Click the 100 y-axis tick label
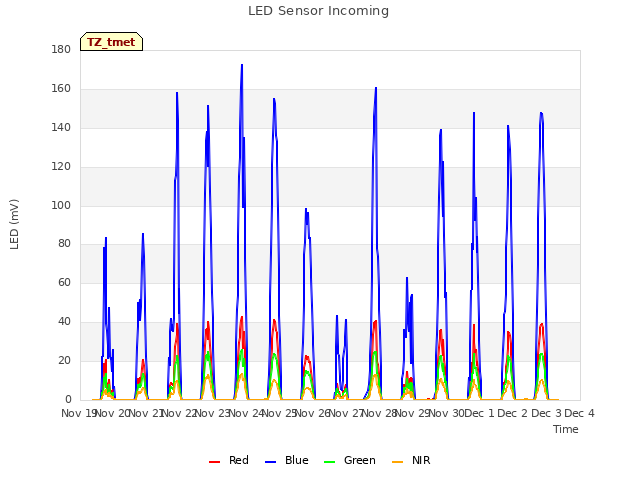The height and width of the screenshot is (480, 640). pyautogui.click(x=61, y=205)
